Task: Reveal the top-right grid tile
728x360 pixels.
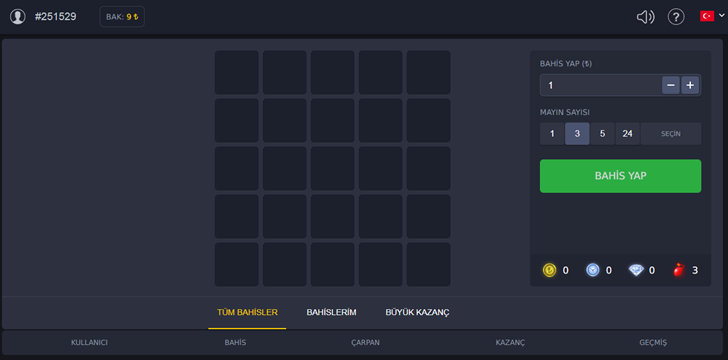Action: [429, 72]
